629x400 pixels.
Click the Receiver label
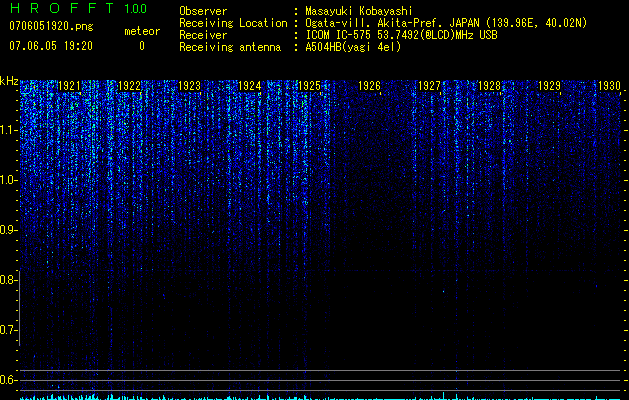[203, 35]
